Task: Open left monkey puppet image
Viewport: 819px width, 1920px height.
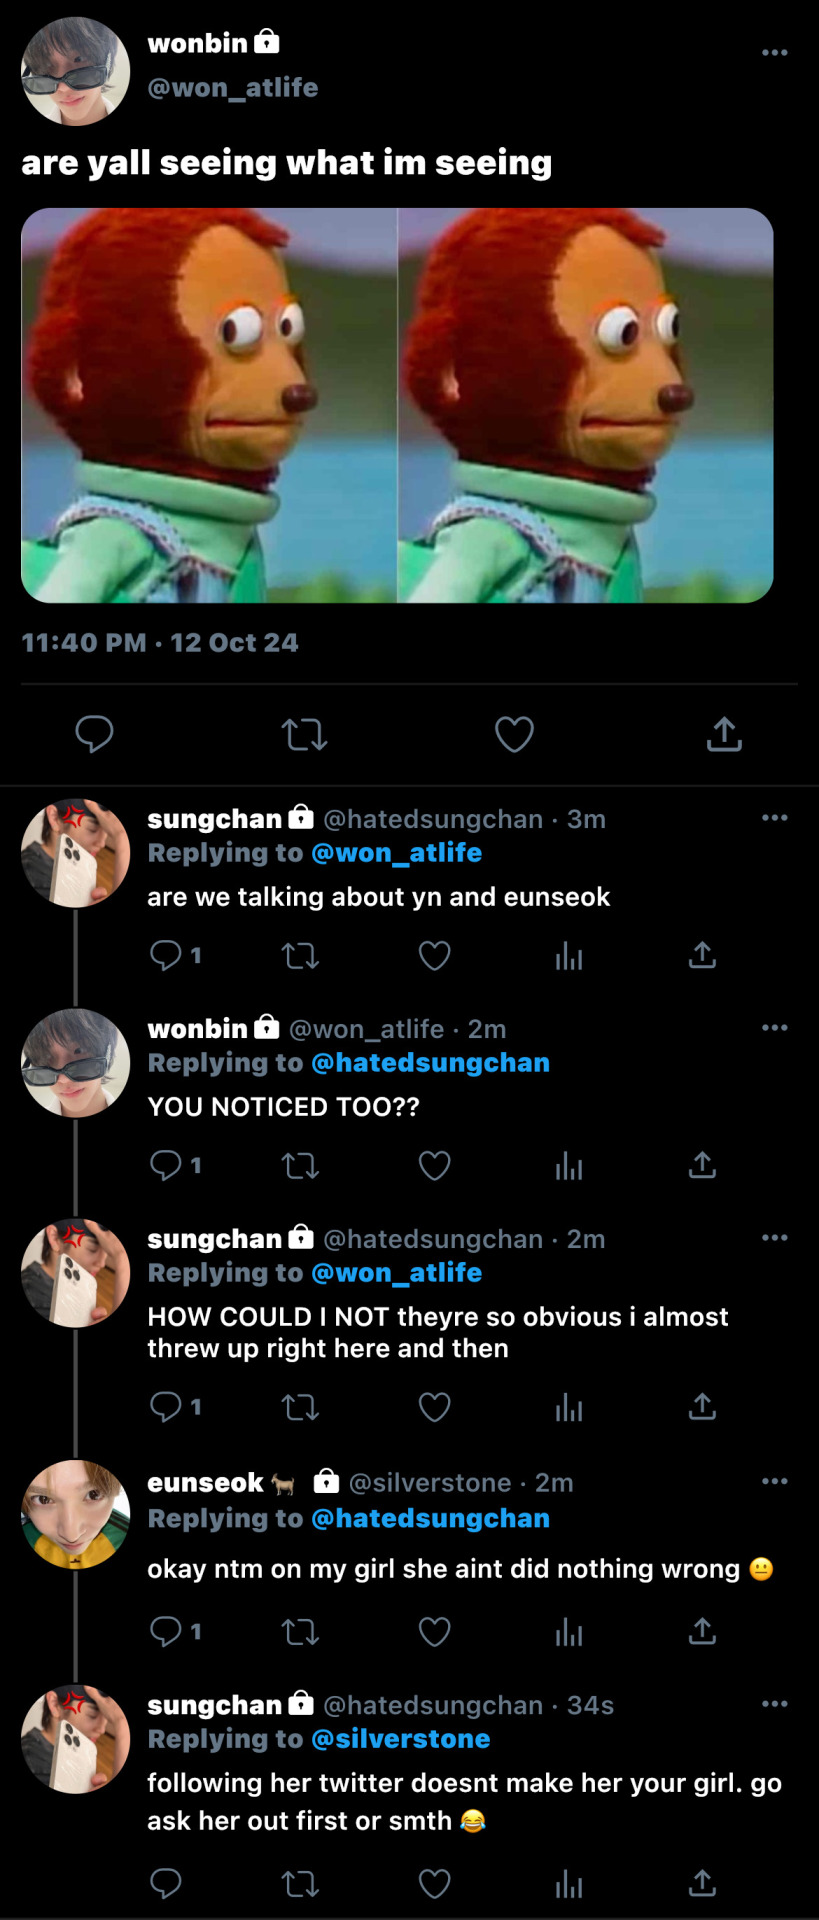Action: (x=209, y=405)
